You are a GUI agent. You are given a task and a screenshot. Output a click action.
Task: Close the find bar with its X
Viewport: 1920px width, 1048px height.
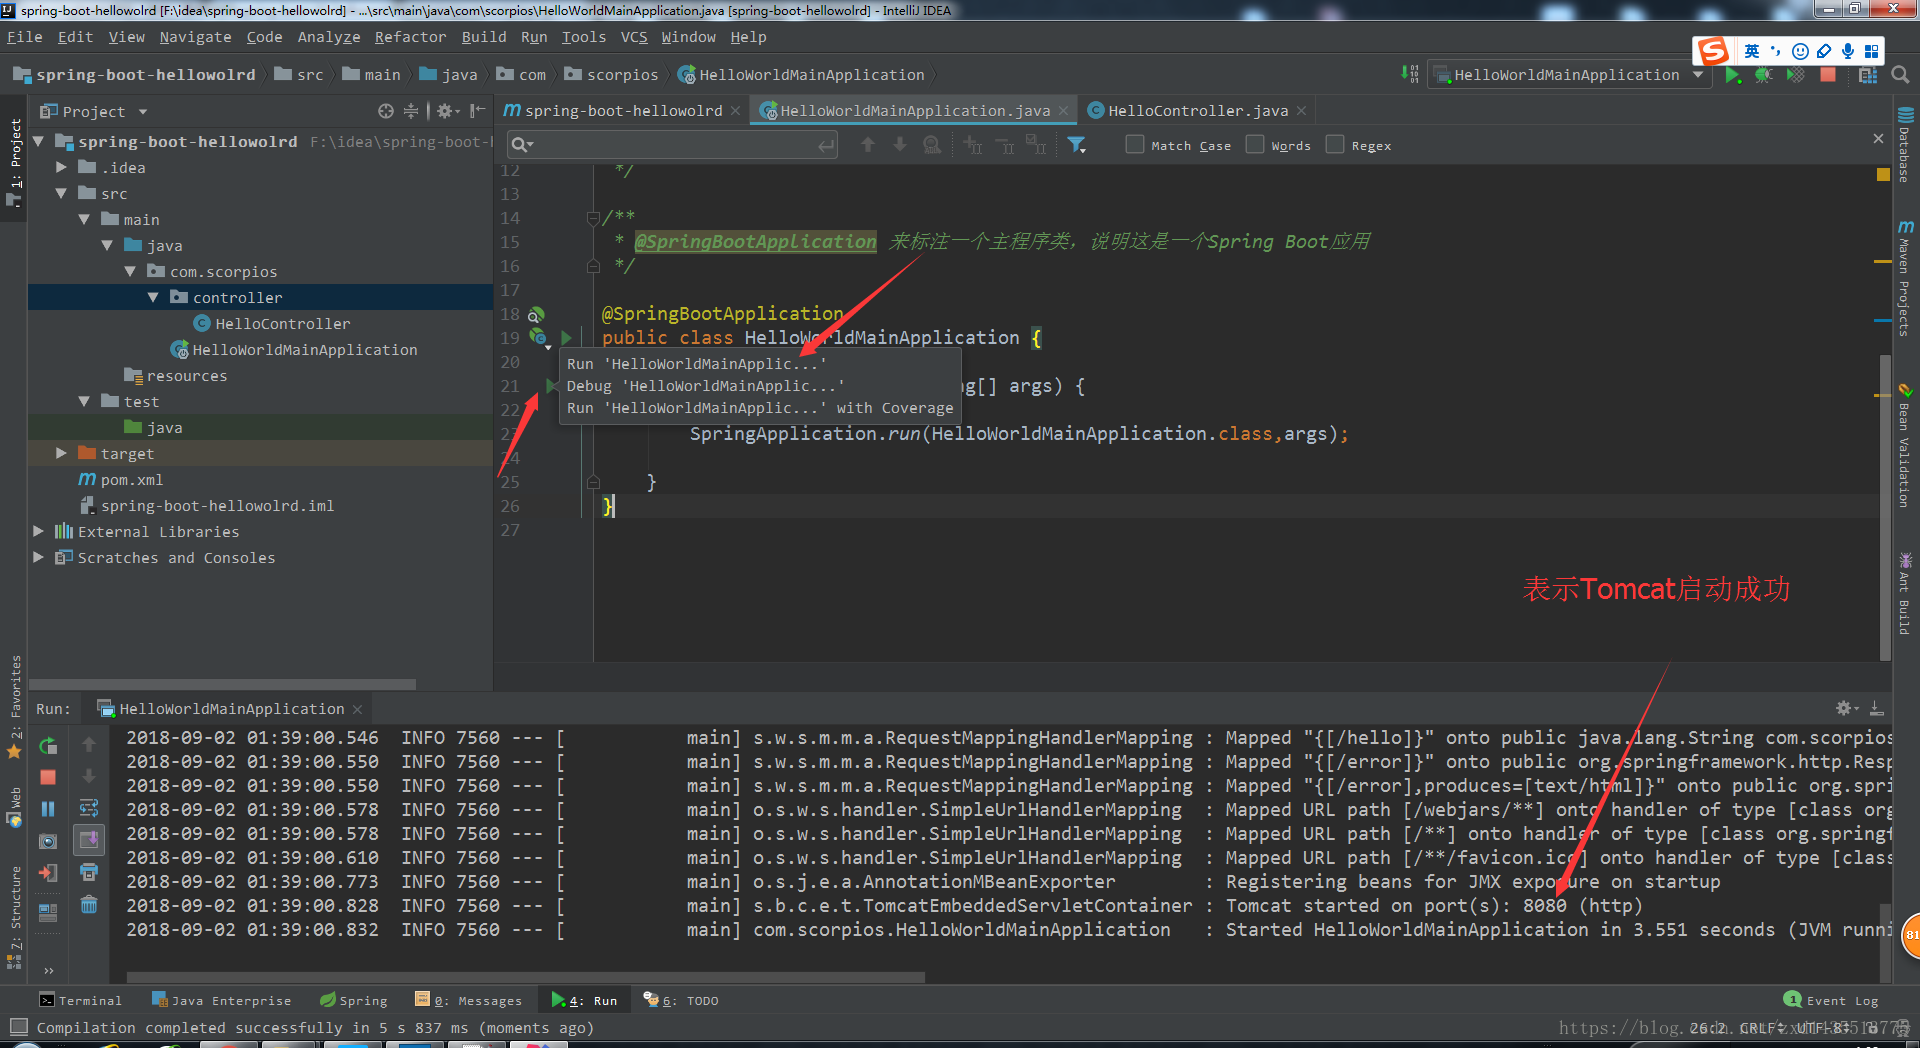[x=1878, y=138]
